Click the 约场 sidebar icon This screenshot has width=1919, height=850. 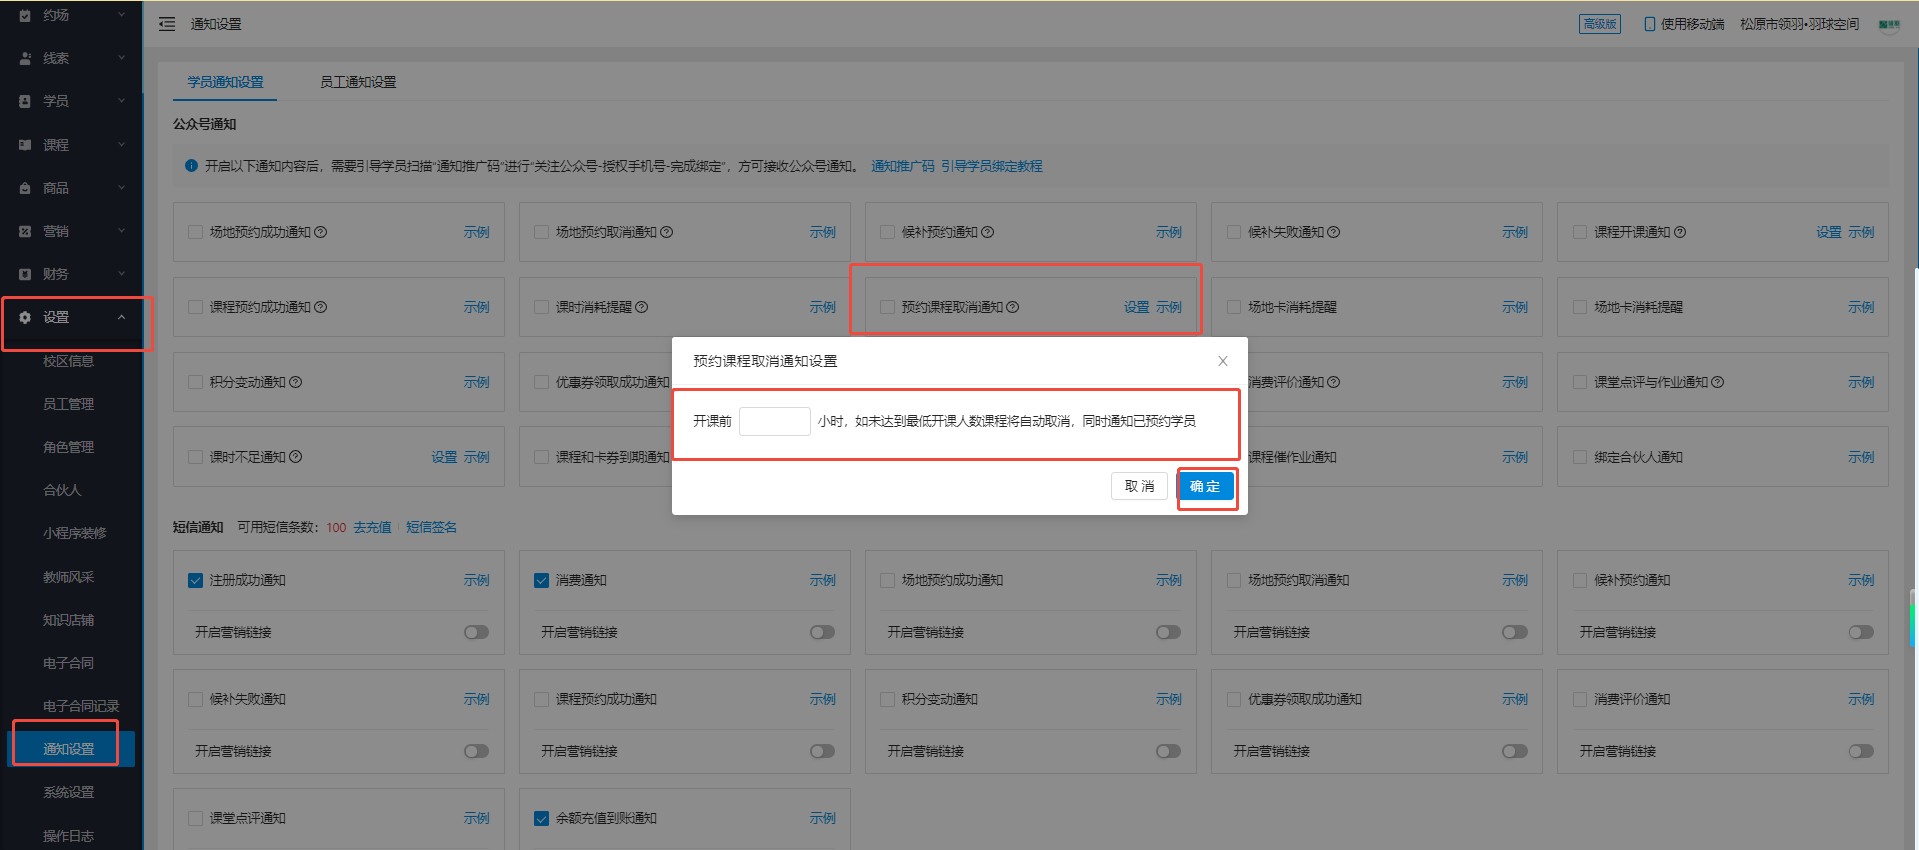point(25,15)
